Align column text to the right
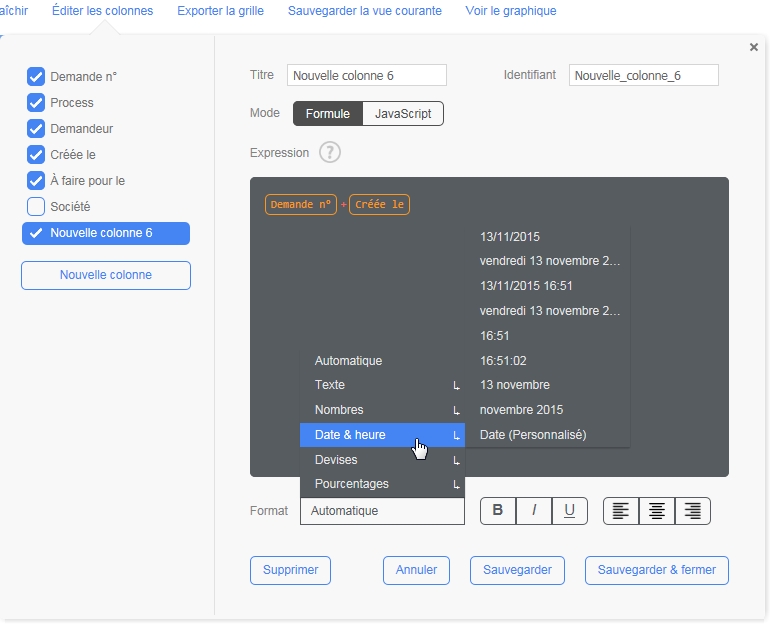 pos(693,511)
